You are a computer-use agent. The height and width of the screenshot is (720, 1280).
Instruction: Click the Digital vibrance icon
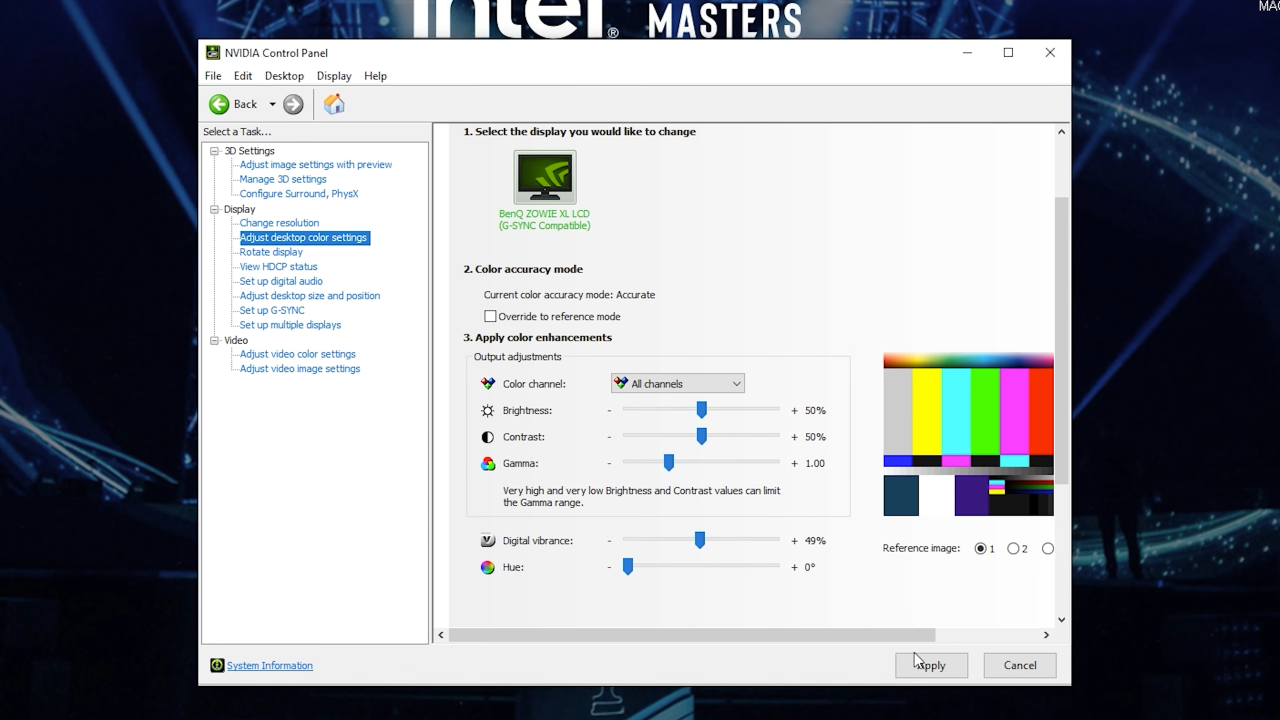click(x=488, y=541)
